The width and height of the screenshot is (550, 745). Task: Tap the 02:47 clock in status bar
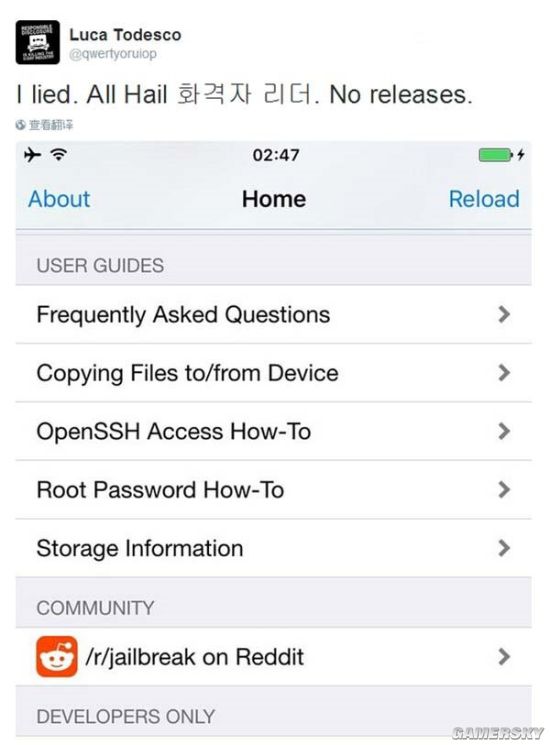(276, 155)
